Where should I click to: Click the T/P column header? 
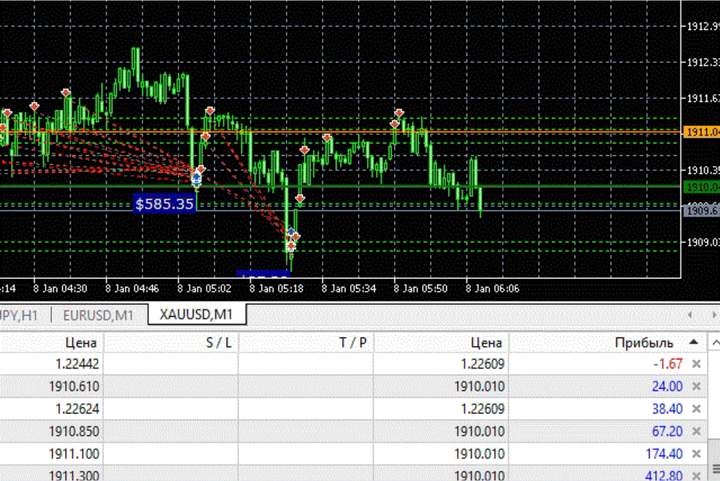click(353, 342)
